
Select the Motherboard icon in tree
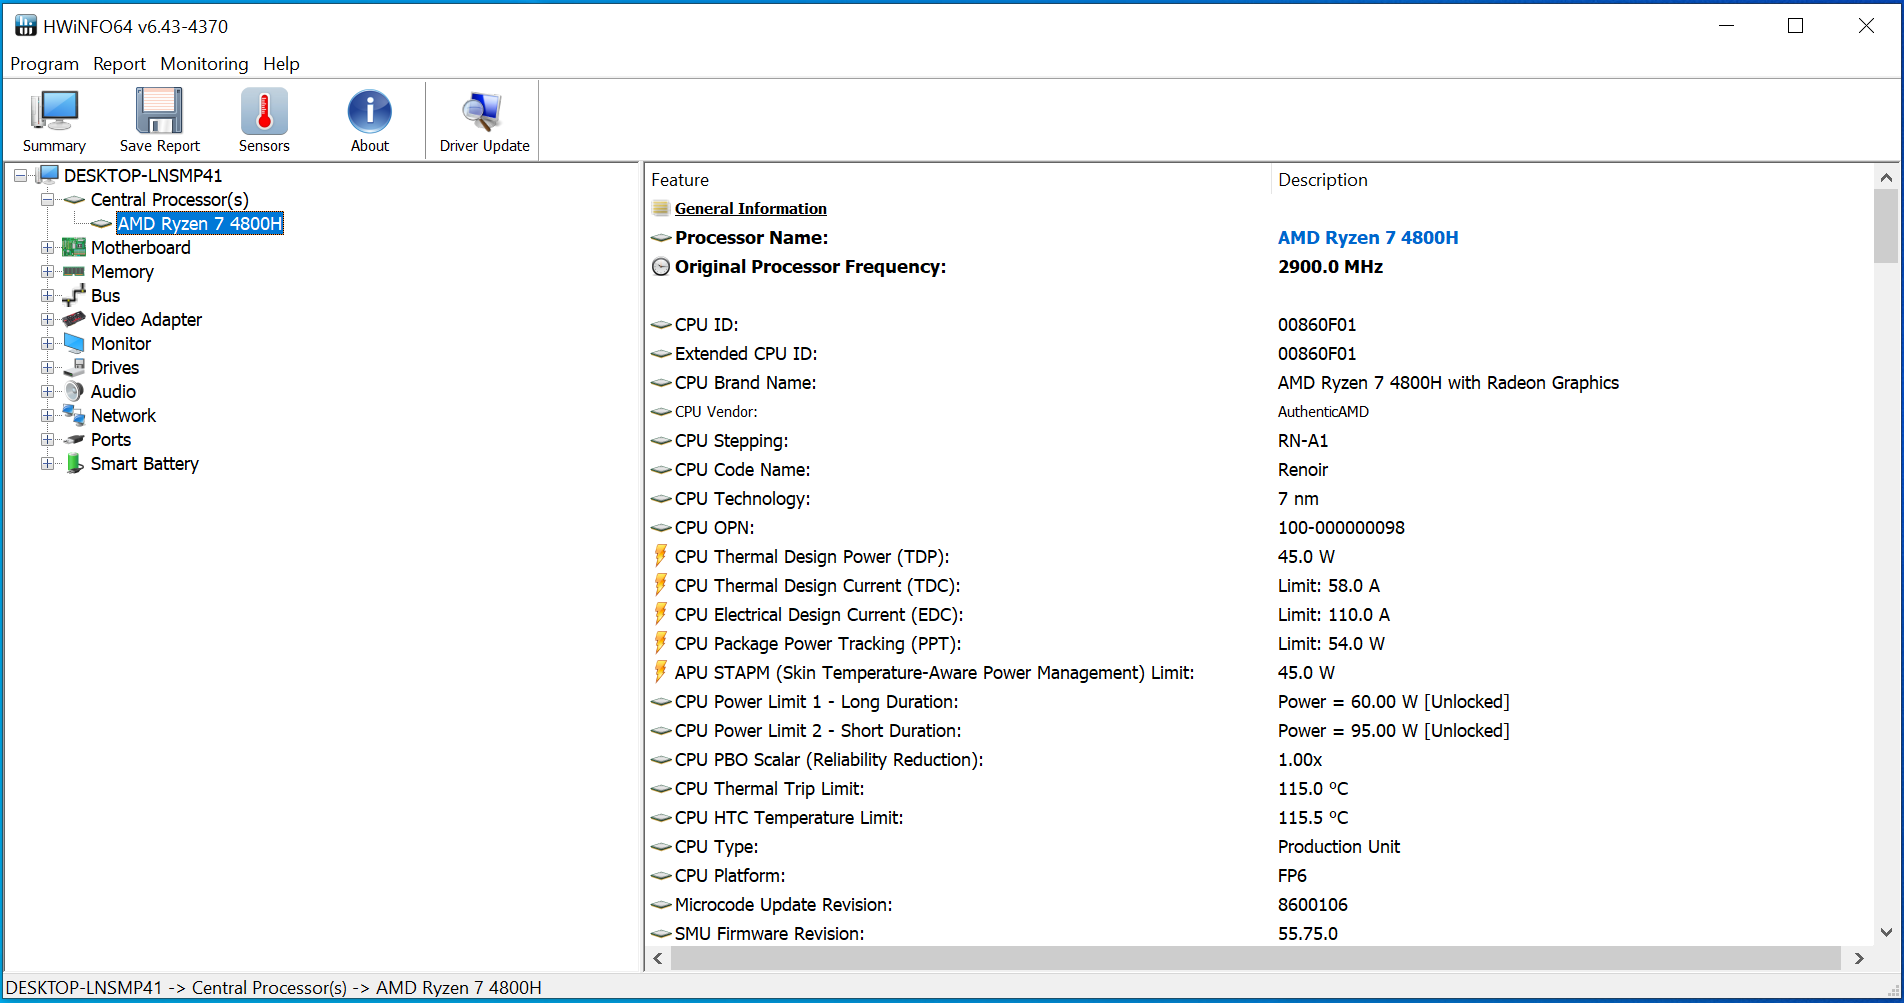pos(74,248)
